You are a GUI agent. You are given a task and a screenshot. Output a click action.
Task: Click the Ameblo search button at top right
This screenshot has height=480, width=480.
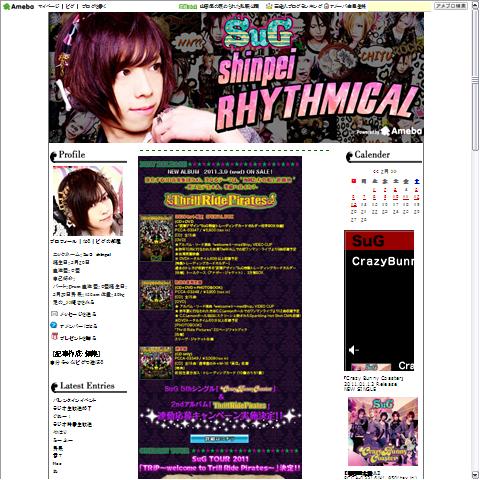click(451, 6)
